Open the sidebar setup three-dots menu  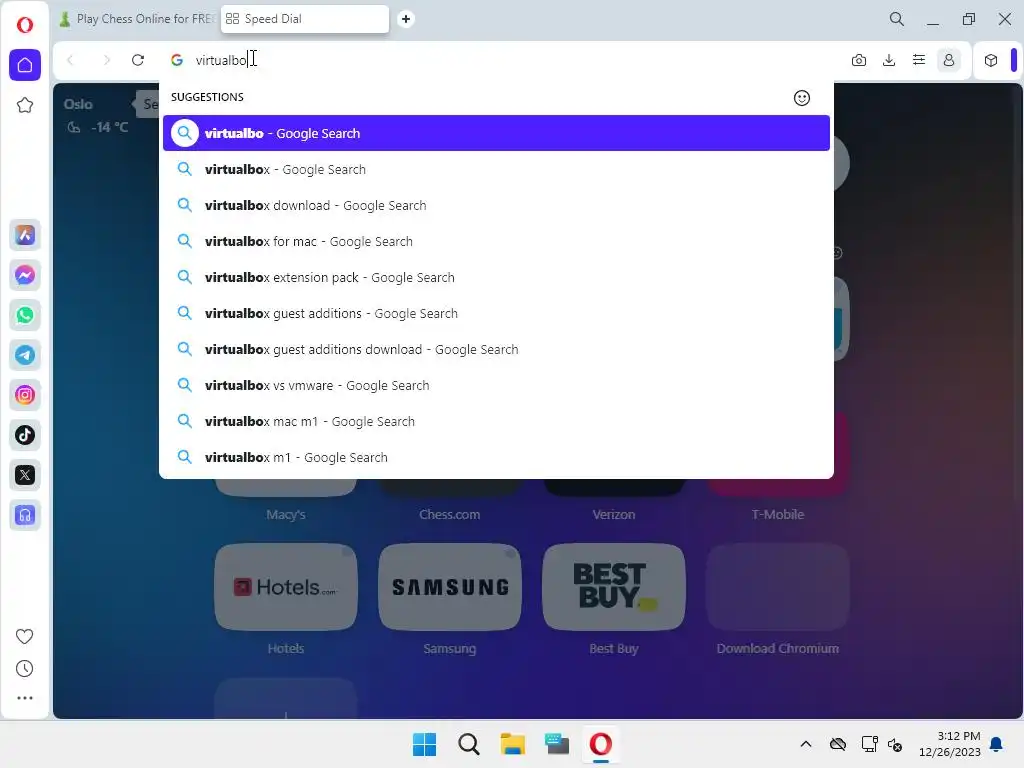tap(25, 698)
